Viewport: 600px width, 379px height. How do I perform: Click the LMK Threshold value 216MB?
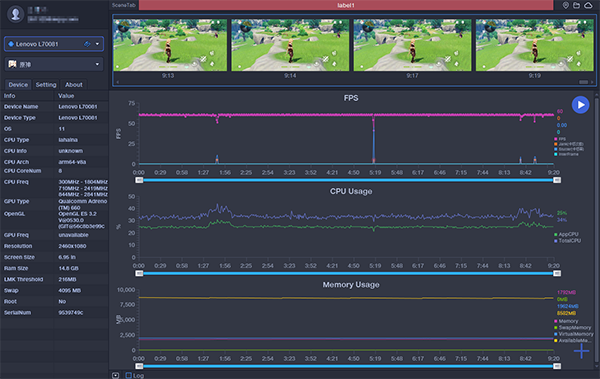[67, 279]
